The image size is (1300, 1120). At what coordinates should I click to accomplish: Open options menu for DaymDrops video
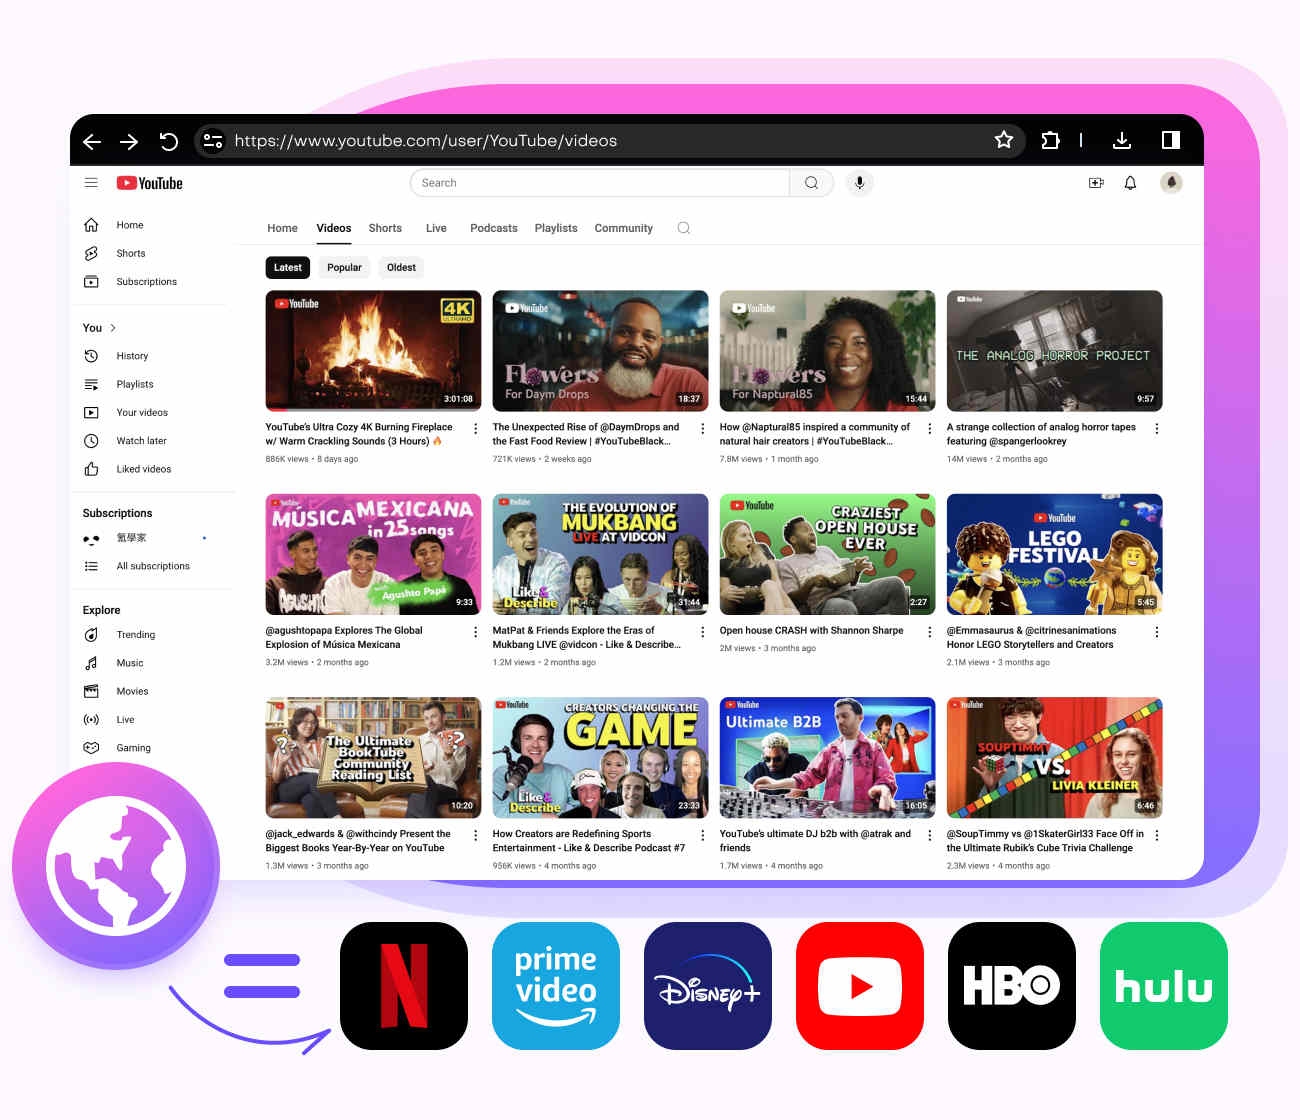(702, 429)
